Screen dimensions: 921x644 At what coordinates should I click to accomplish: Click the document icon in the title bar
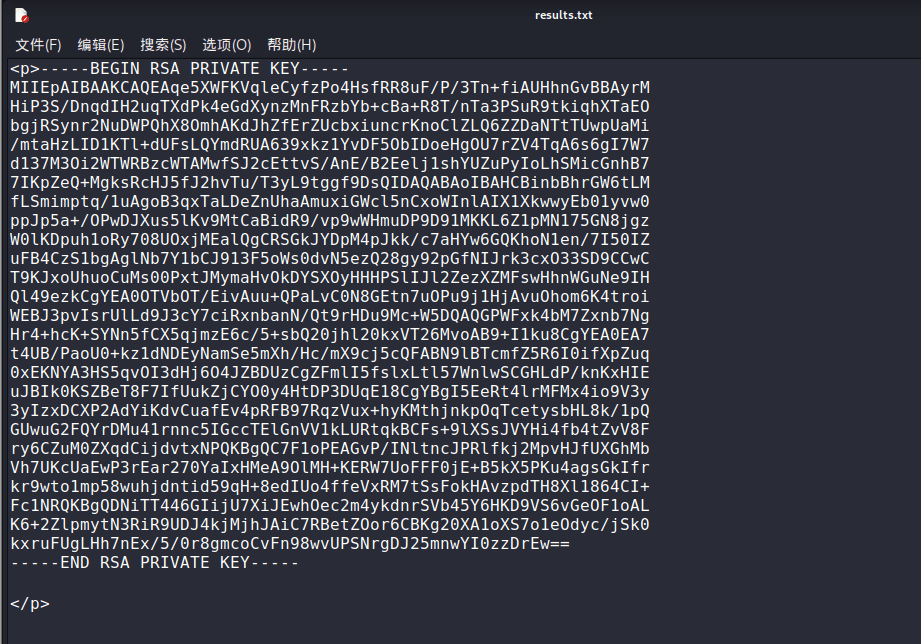21,15
